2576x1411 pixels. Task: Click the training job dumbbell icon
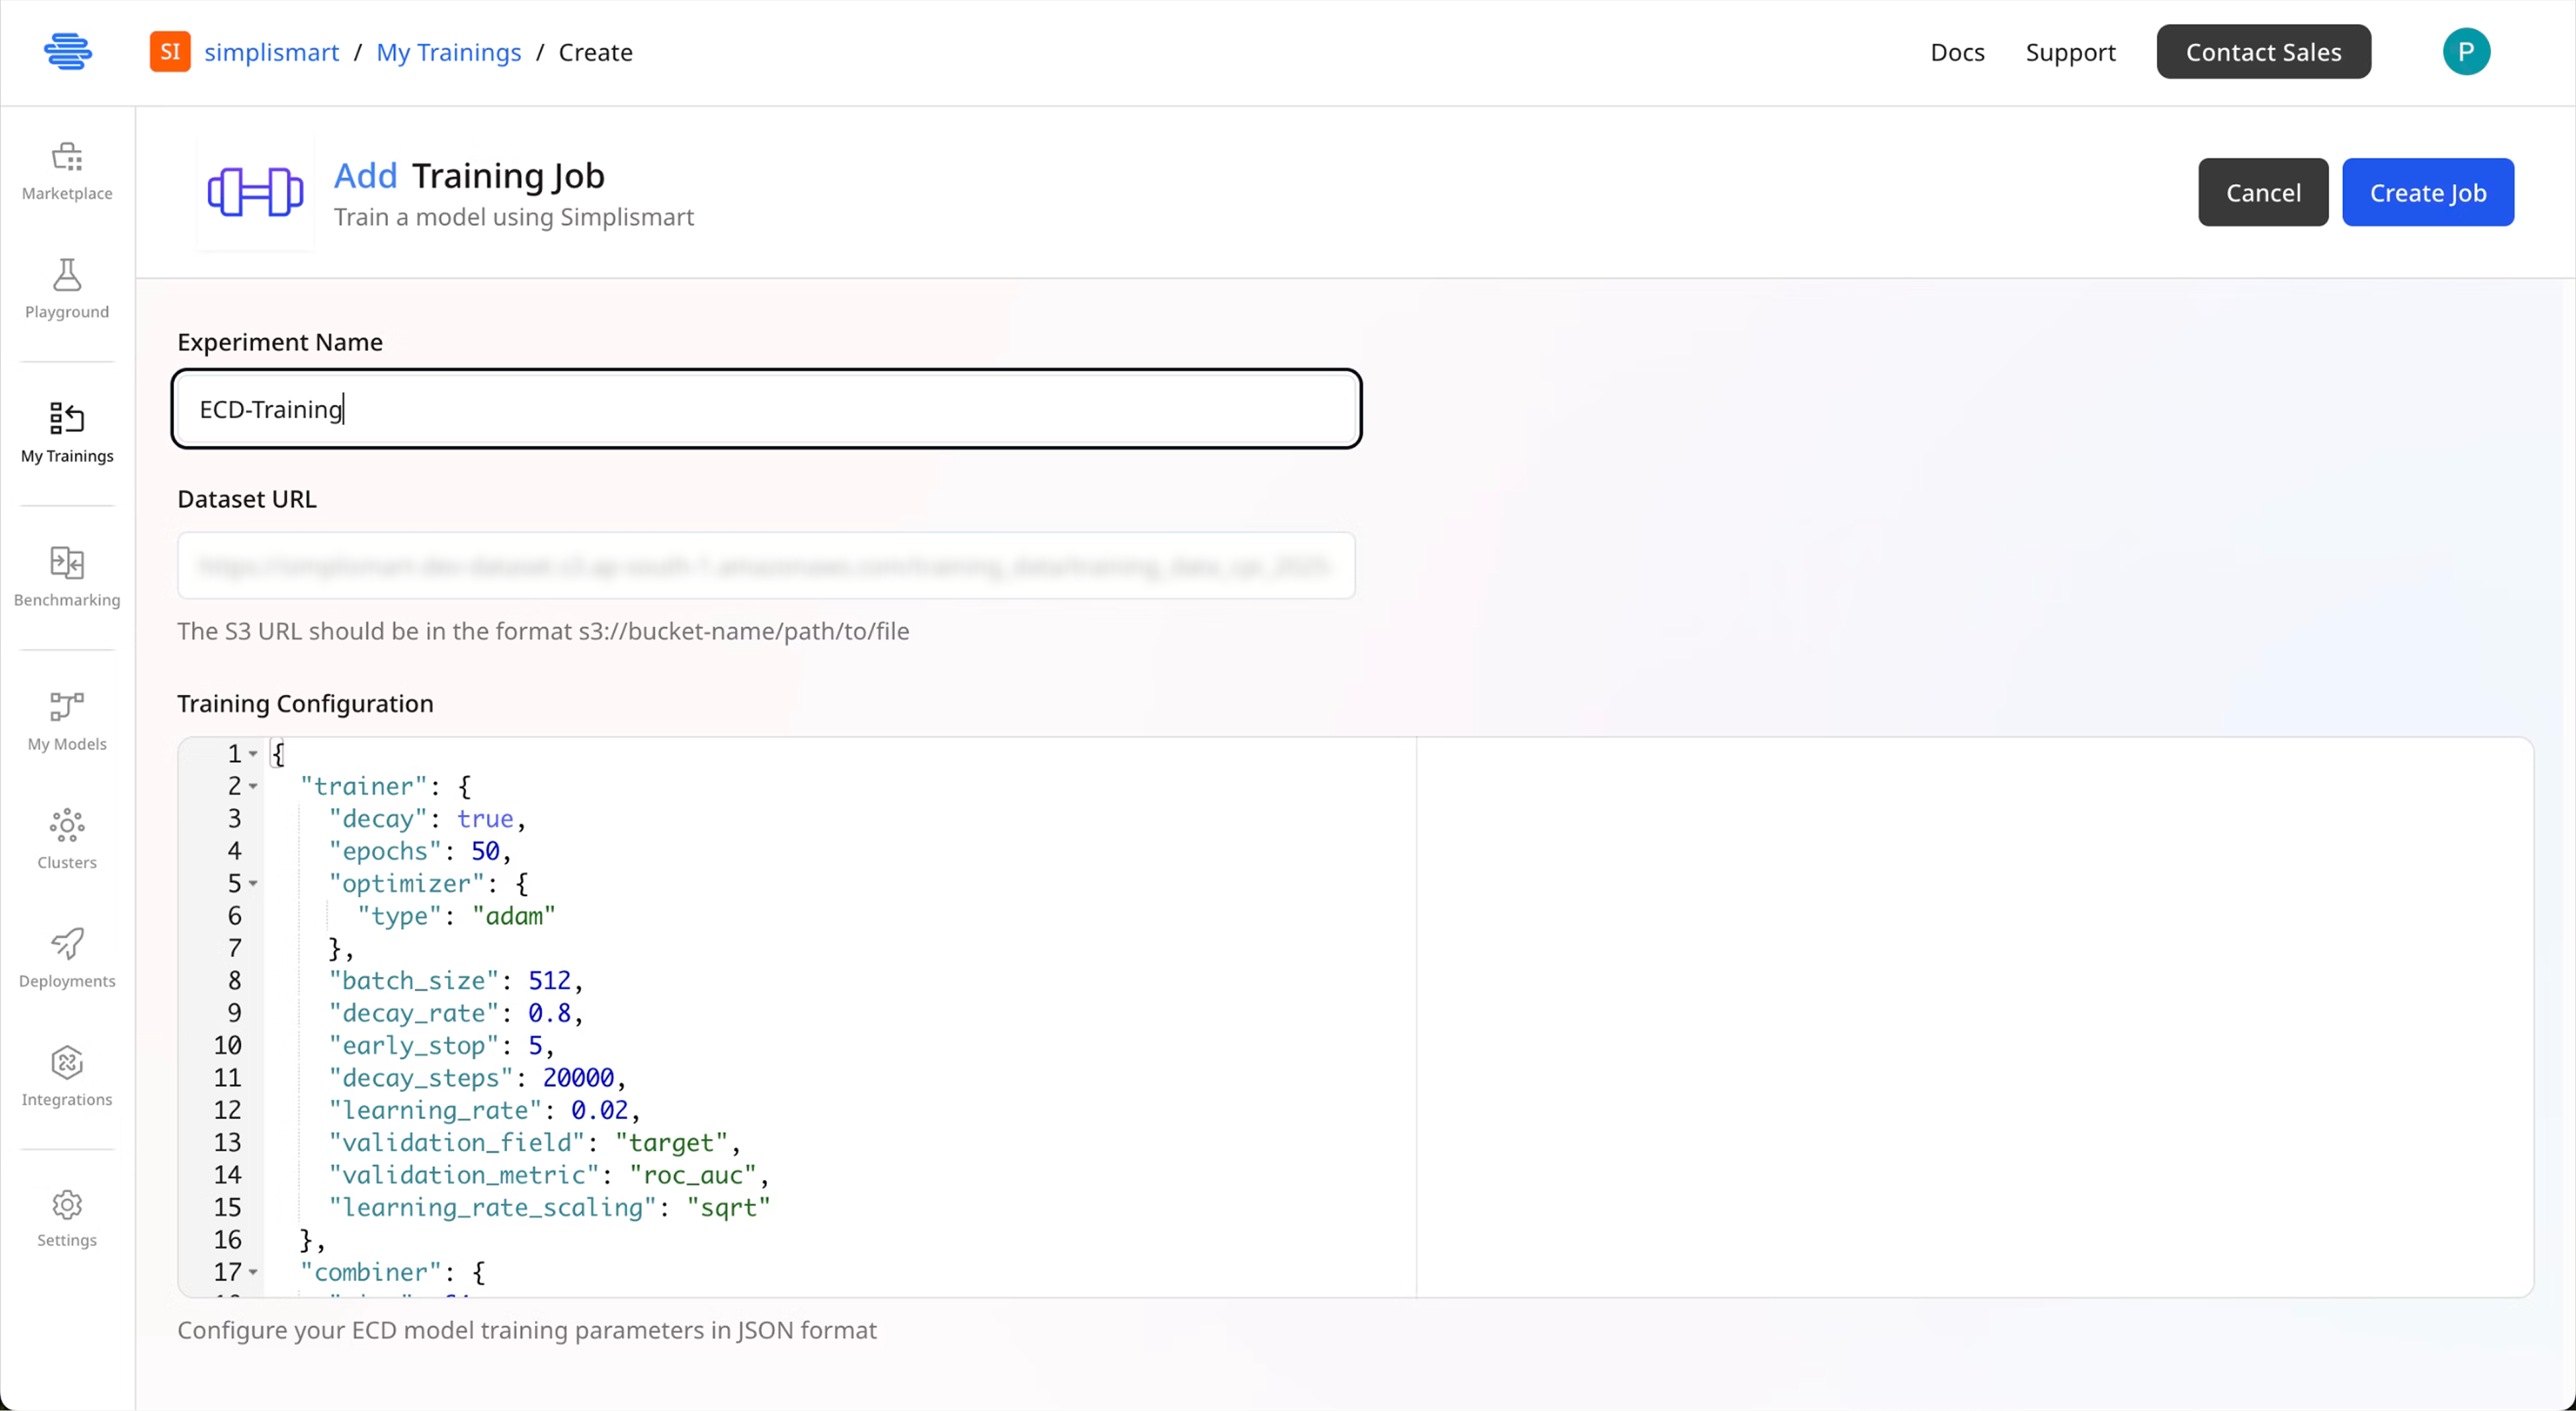pyautogui.click(x=254, y=192)
